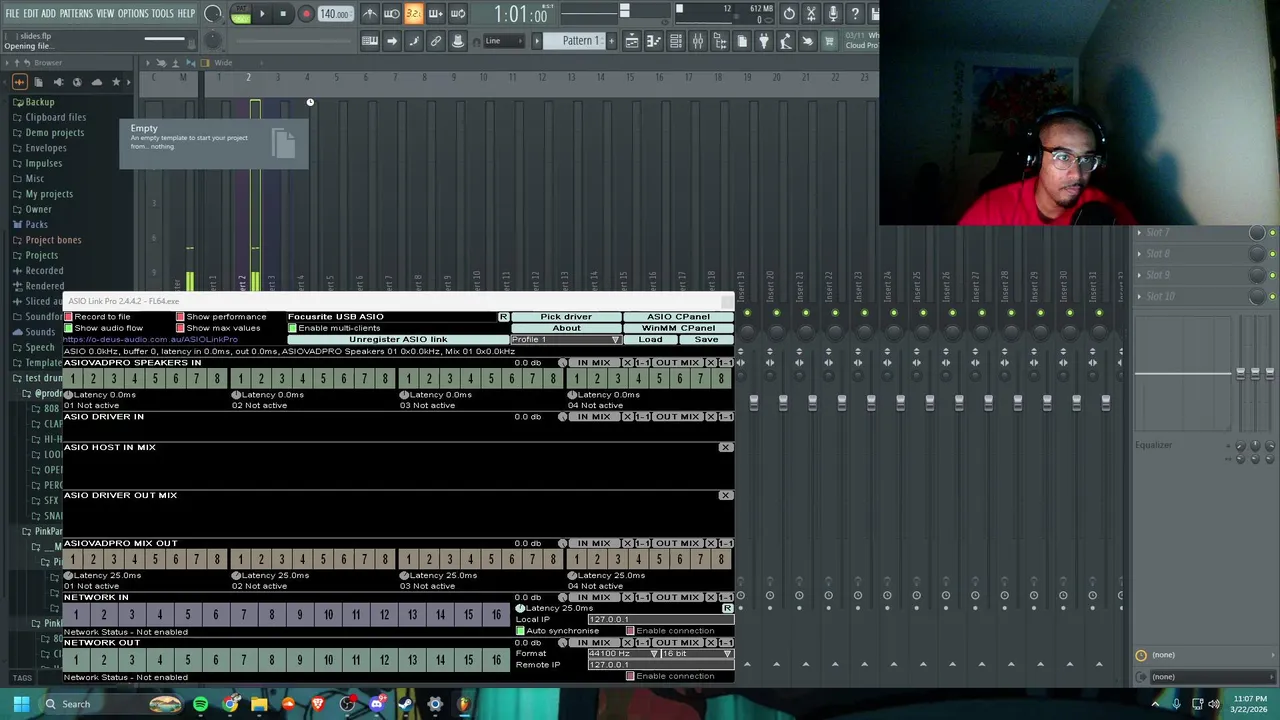The image size is (1280, 720).
Task: Click the About button in ASIO Link Pro
Action: coord(566,328)
